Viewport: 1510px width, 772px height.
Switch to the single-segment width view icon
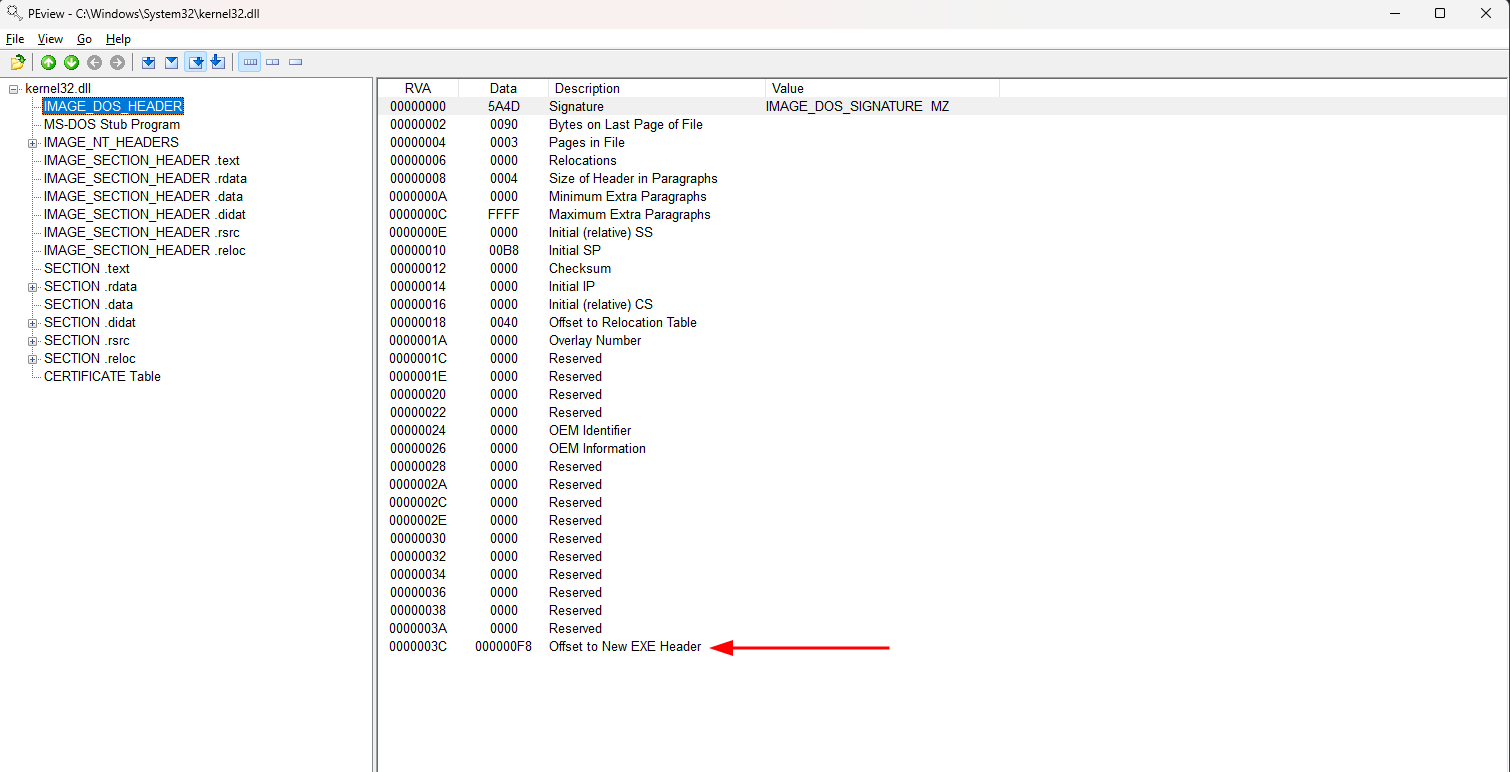tap(296, 63)
